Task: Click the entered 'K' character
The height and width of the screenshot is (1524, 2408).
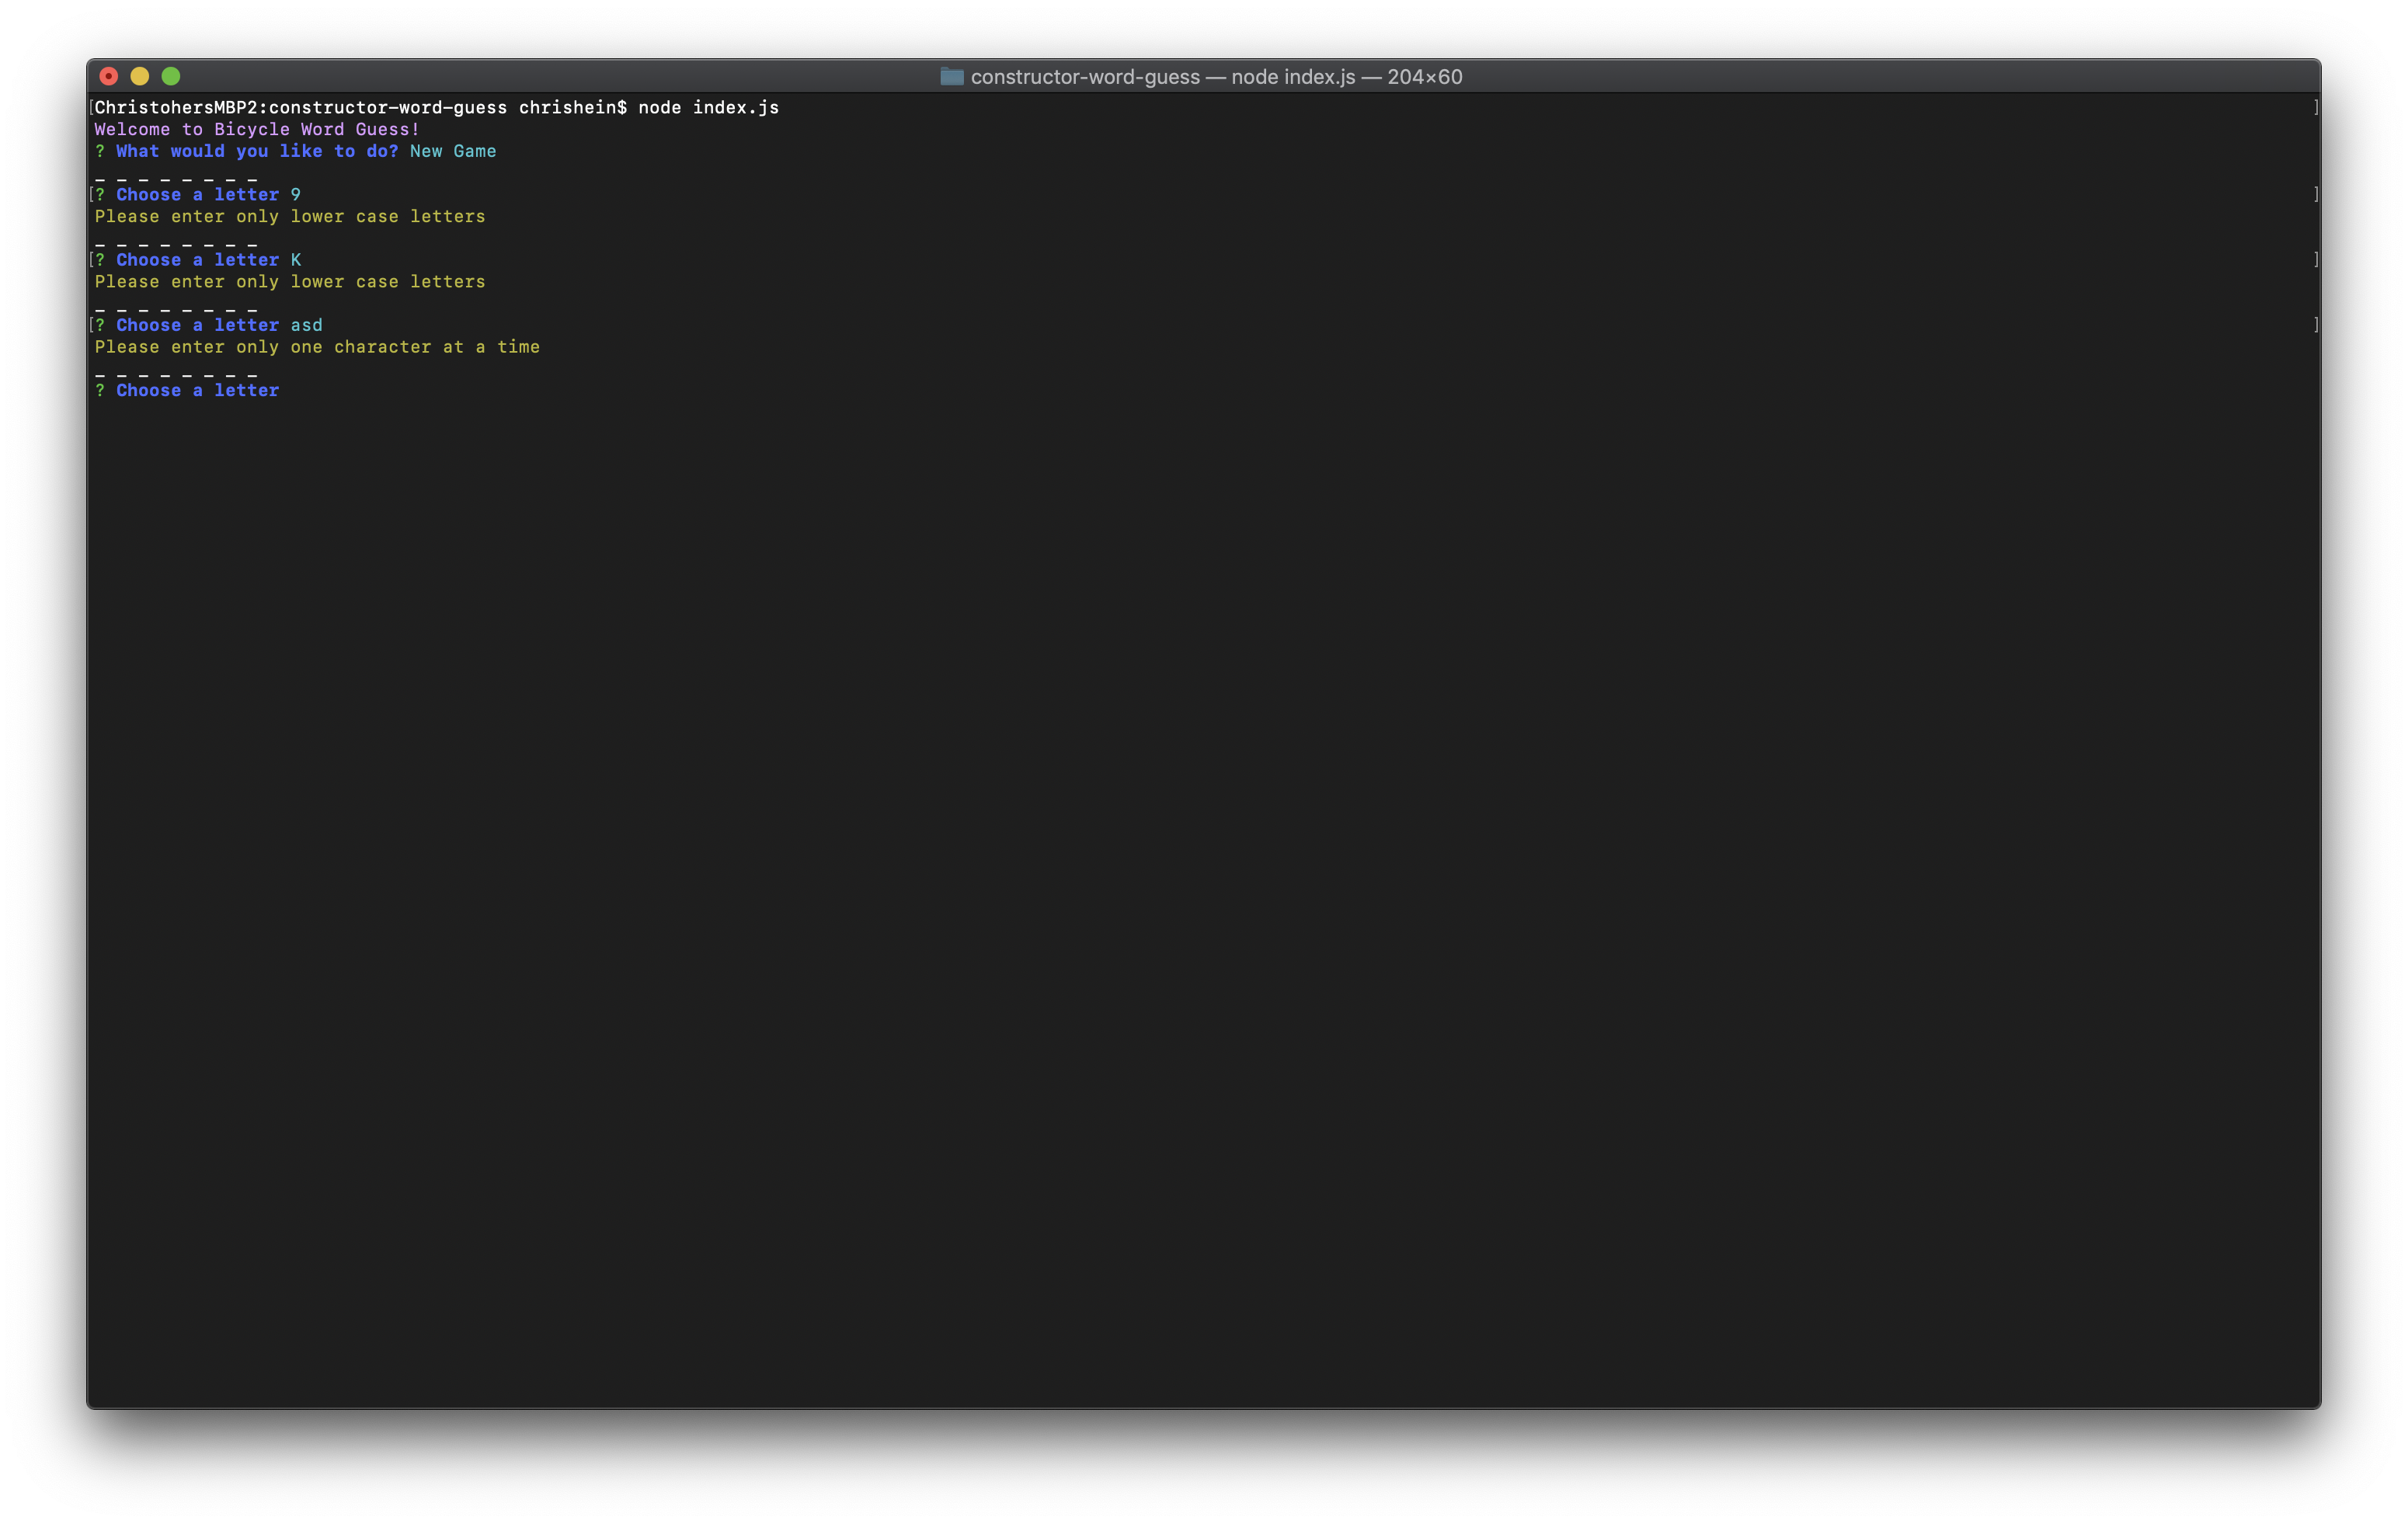Action: pos(296,260)
